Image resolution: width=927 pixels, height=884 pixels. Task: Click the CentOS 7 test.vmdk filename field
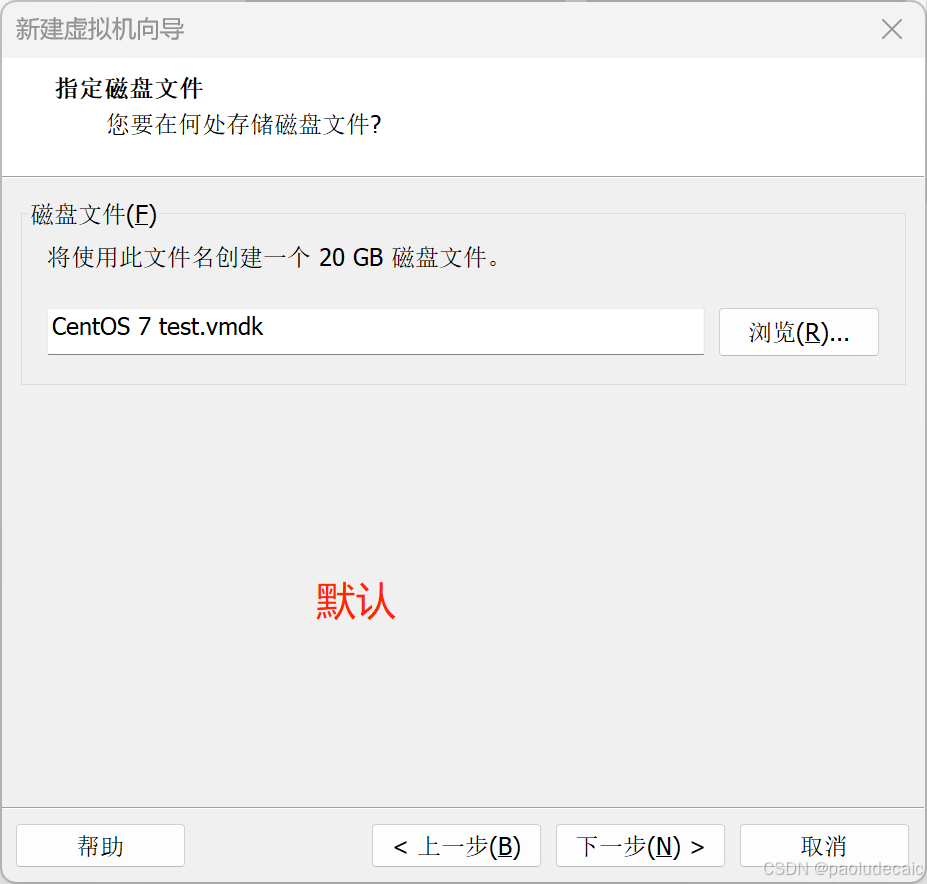click(375, 331)
